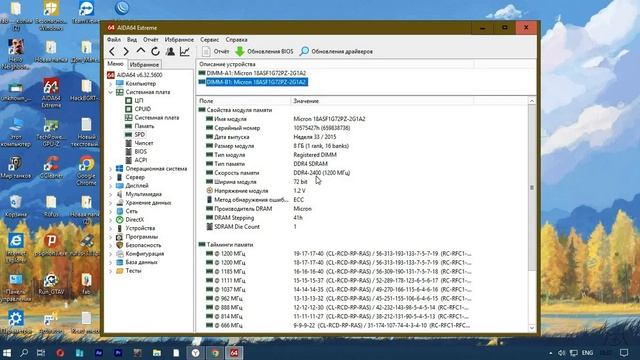Select База данных in the tree
The image size is (640, 360).
click(137, 262)
